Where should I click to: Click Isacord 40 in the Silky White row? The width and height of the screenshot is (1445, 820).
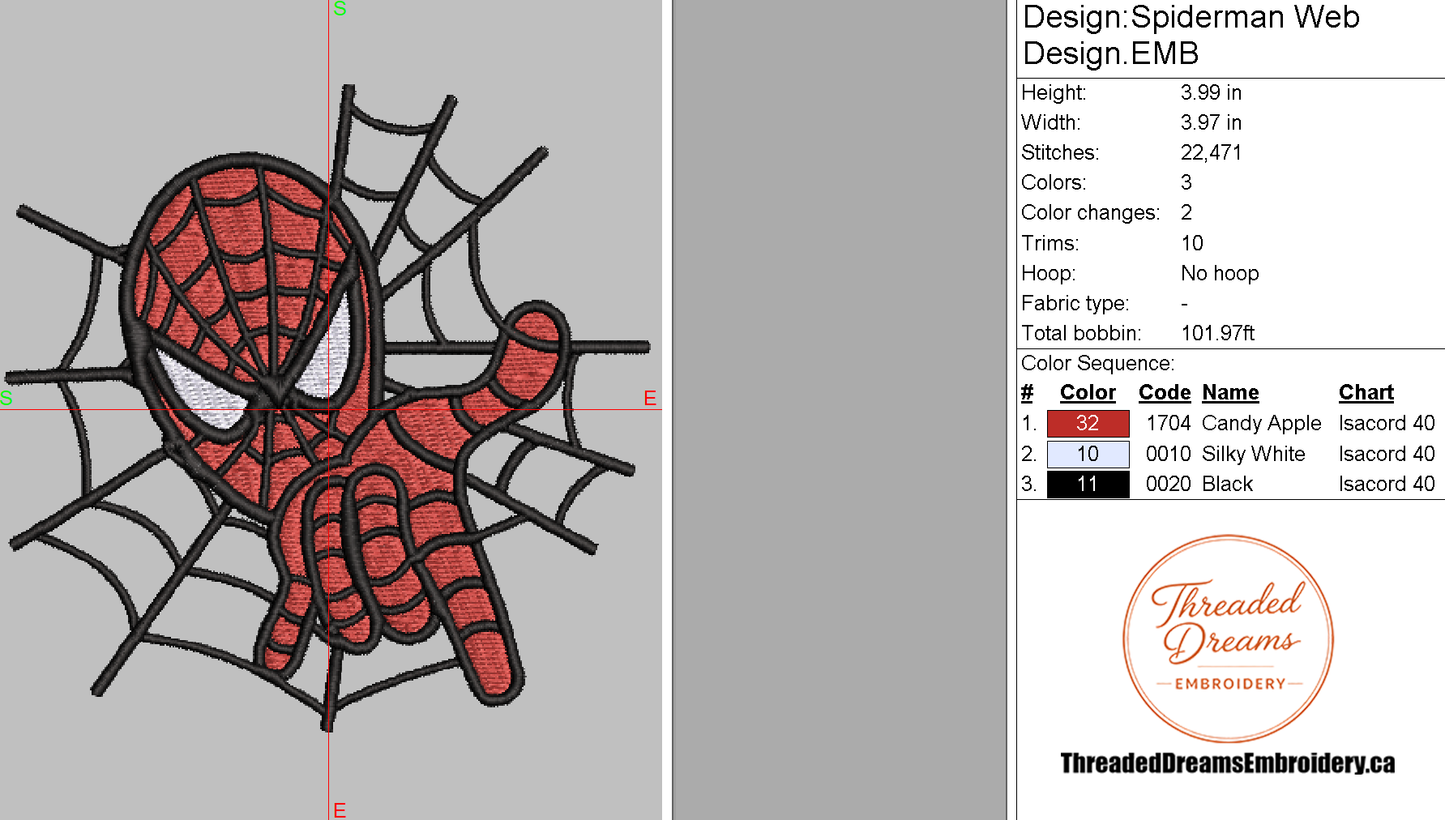pyautogui.click(x=1387, y=454)
